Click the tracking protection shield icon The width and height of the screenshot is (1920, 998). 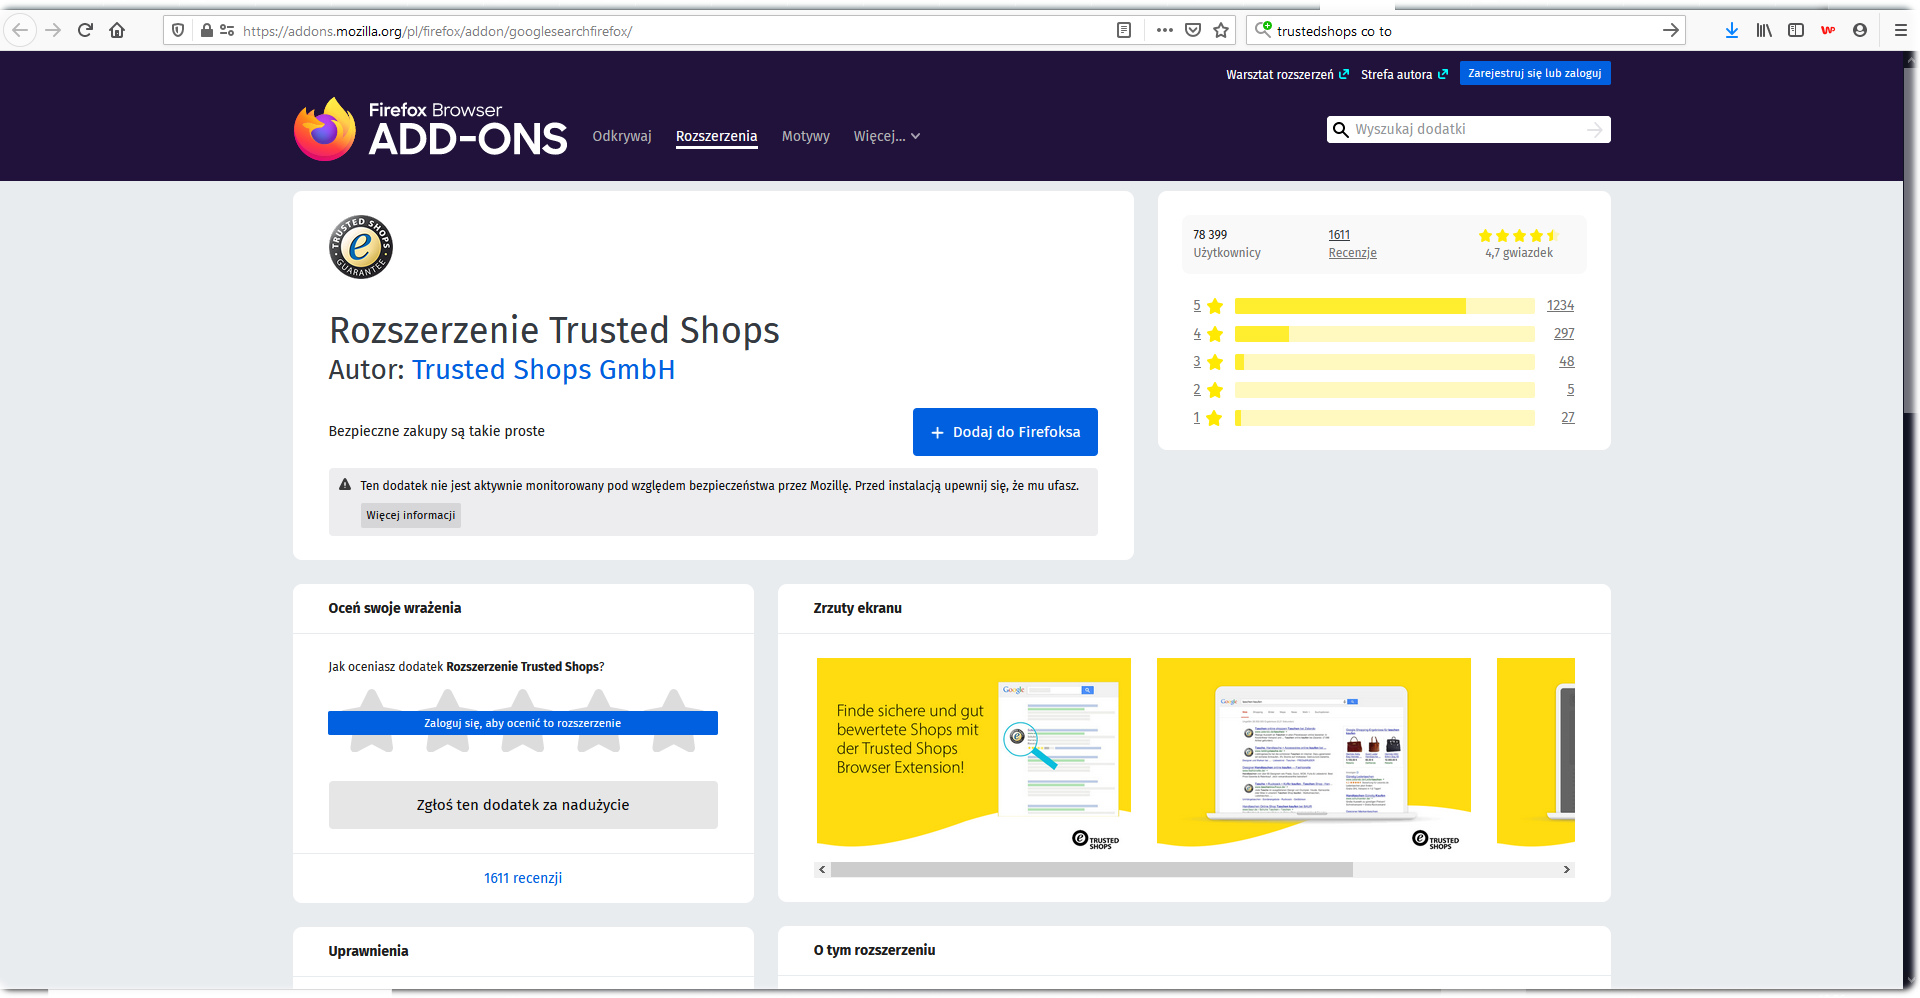[178, 30]
